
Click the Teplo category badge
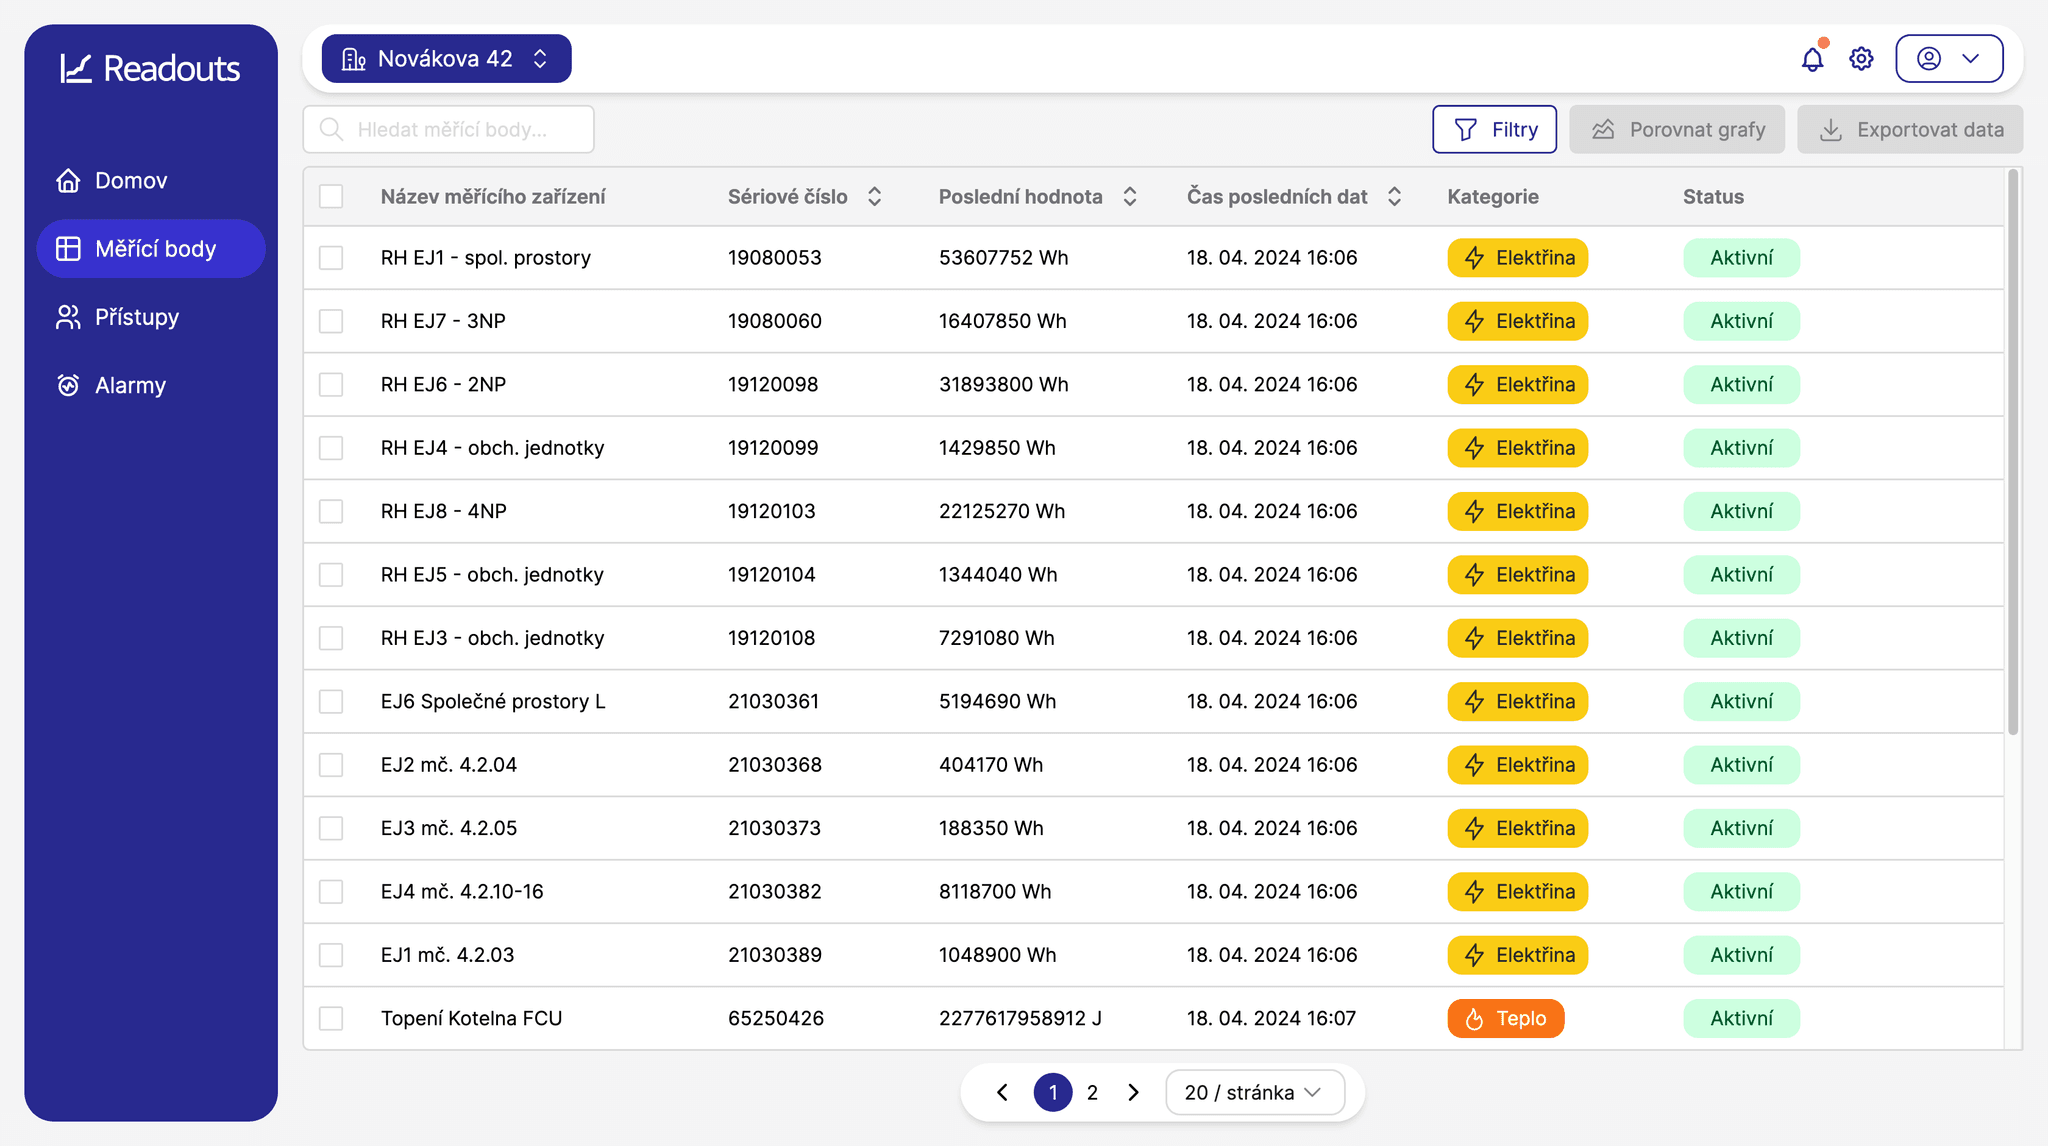pos(1506,1019)
